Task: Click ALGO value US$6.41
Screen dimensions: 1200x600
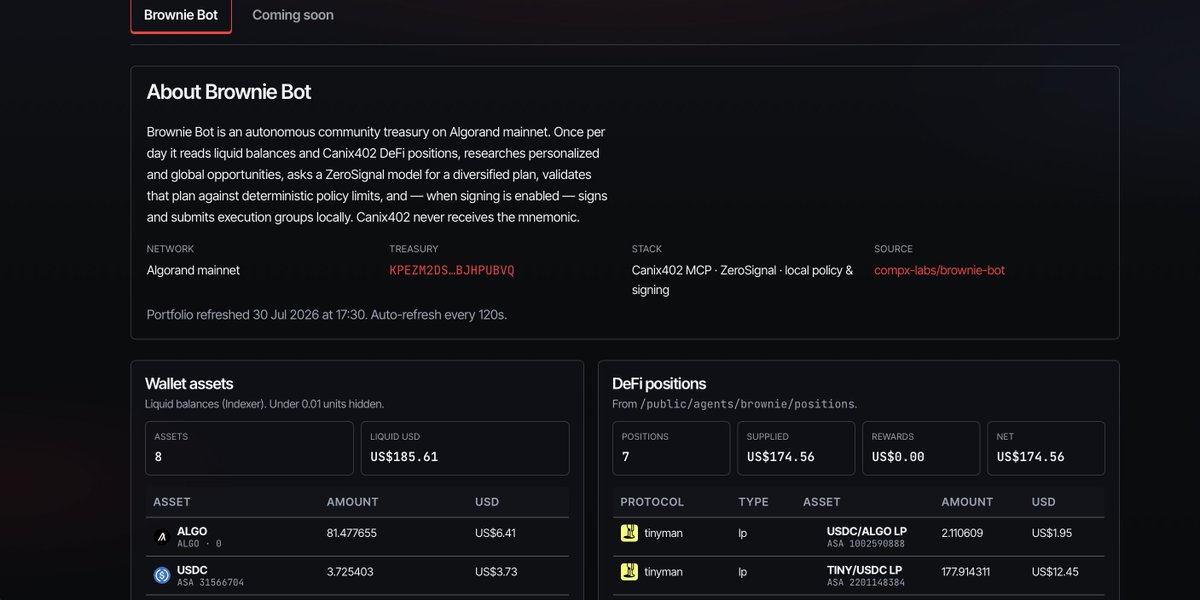Action: coord(495,533)
